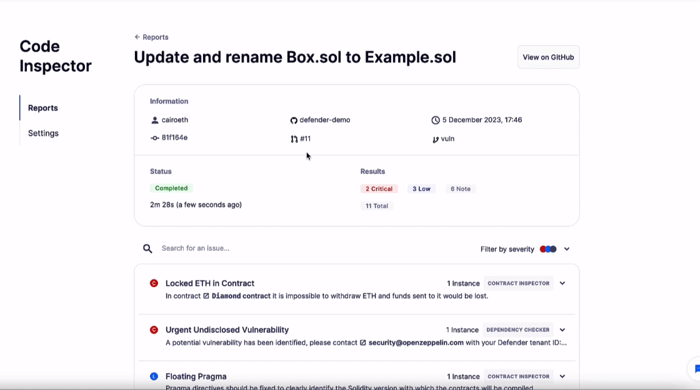Go back via the Reports arrow link
700x390 pixels.
click(151, 37)
